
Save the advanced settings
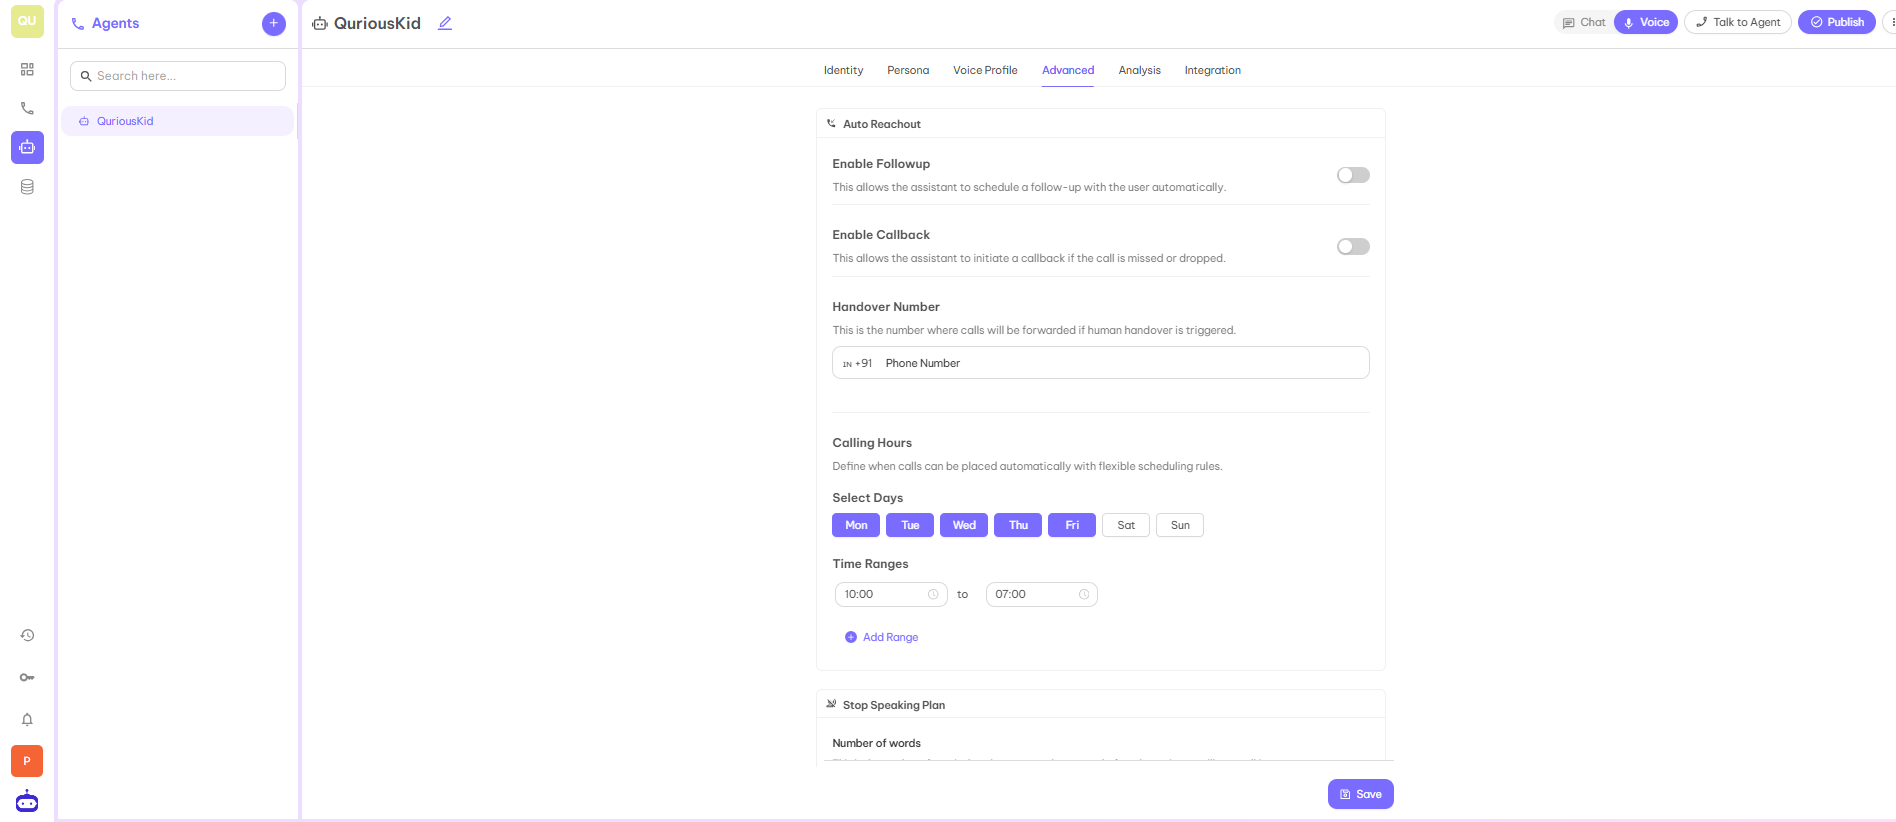1361,794
